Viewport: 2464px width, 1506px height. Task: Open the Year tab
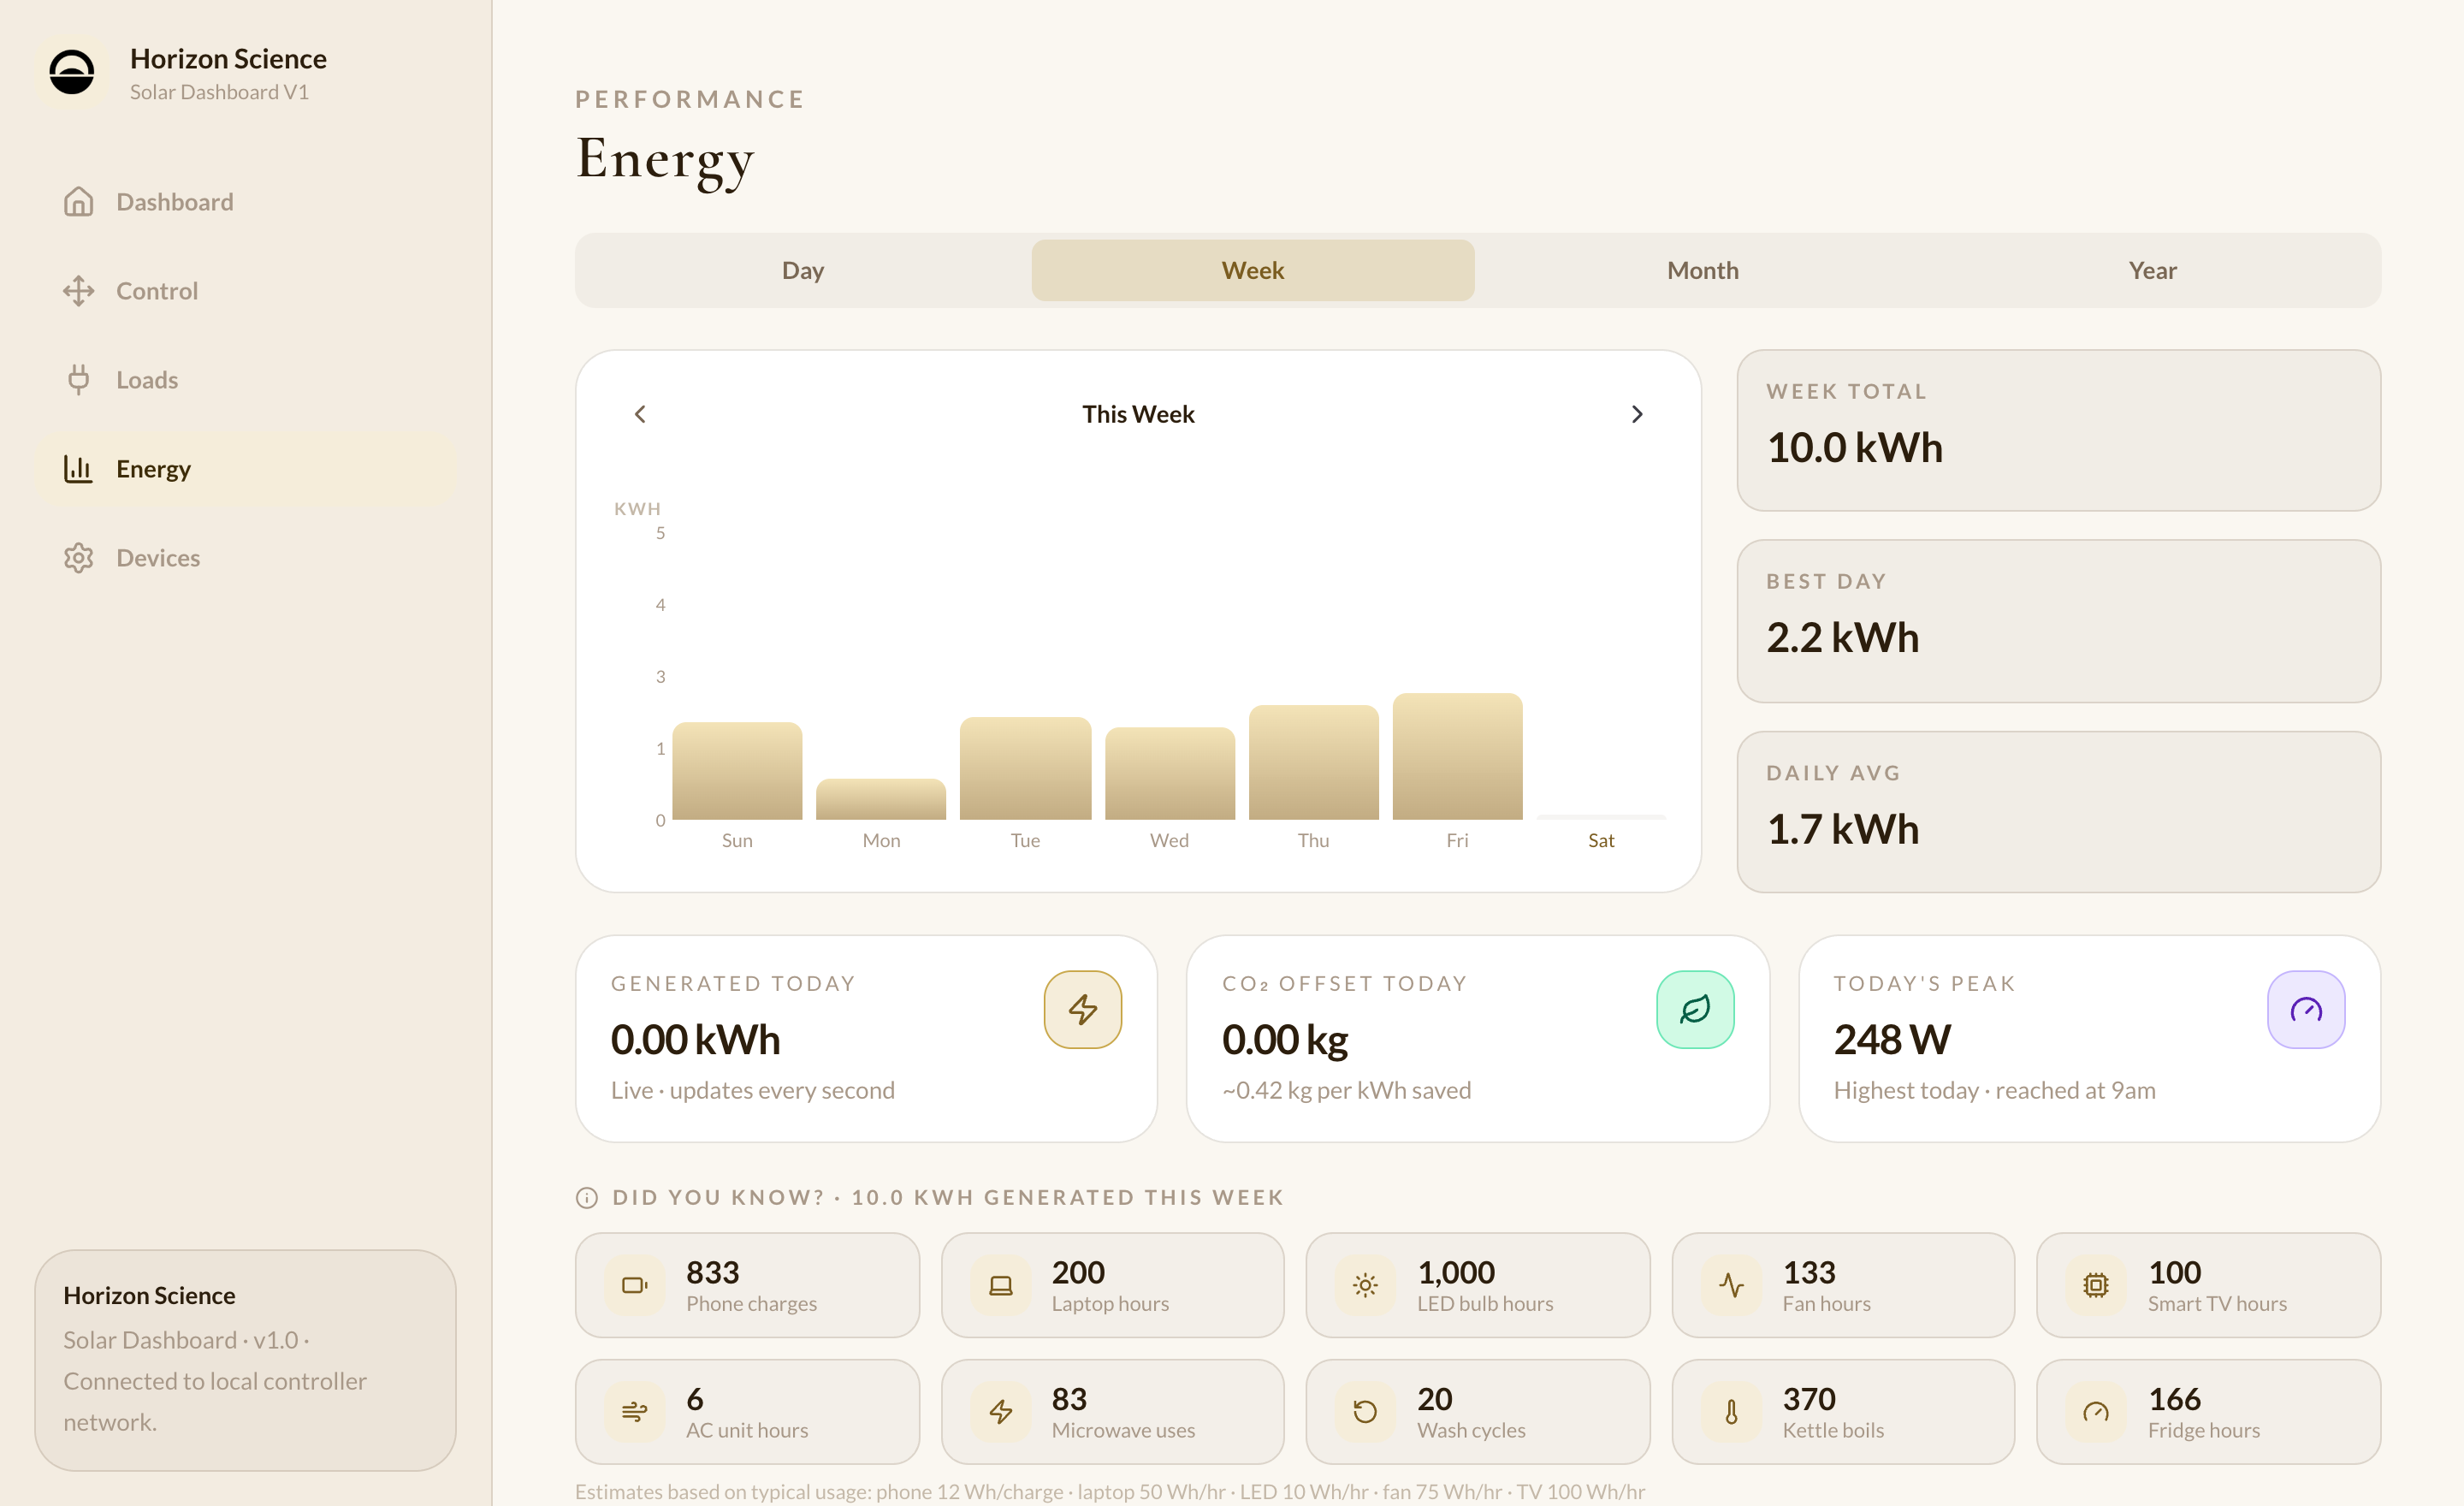[2153, 270]
